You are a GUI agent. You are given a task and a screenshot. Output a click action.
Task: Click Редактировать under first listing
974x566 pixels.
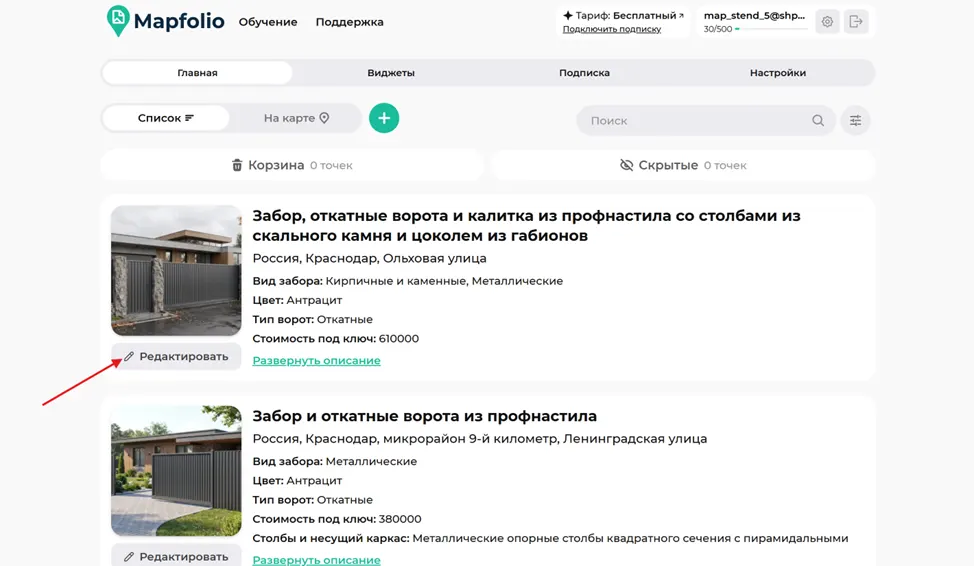click(176, 357)
